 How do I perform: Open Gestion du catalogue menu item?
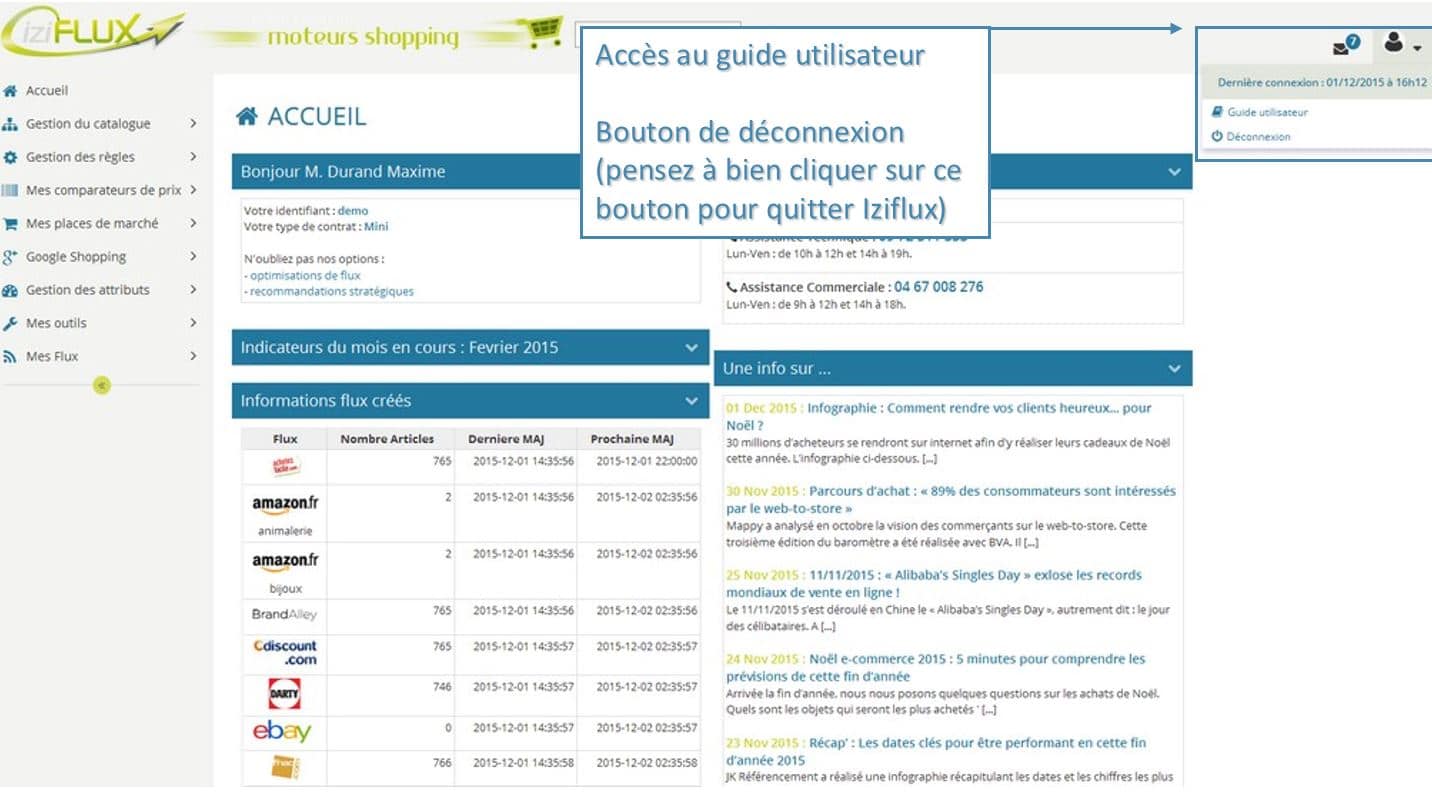coord(88,124)
